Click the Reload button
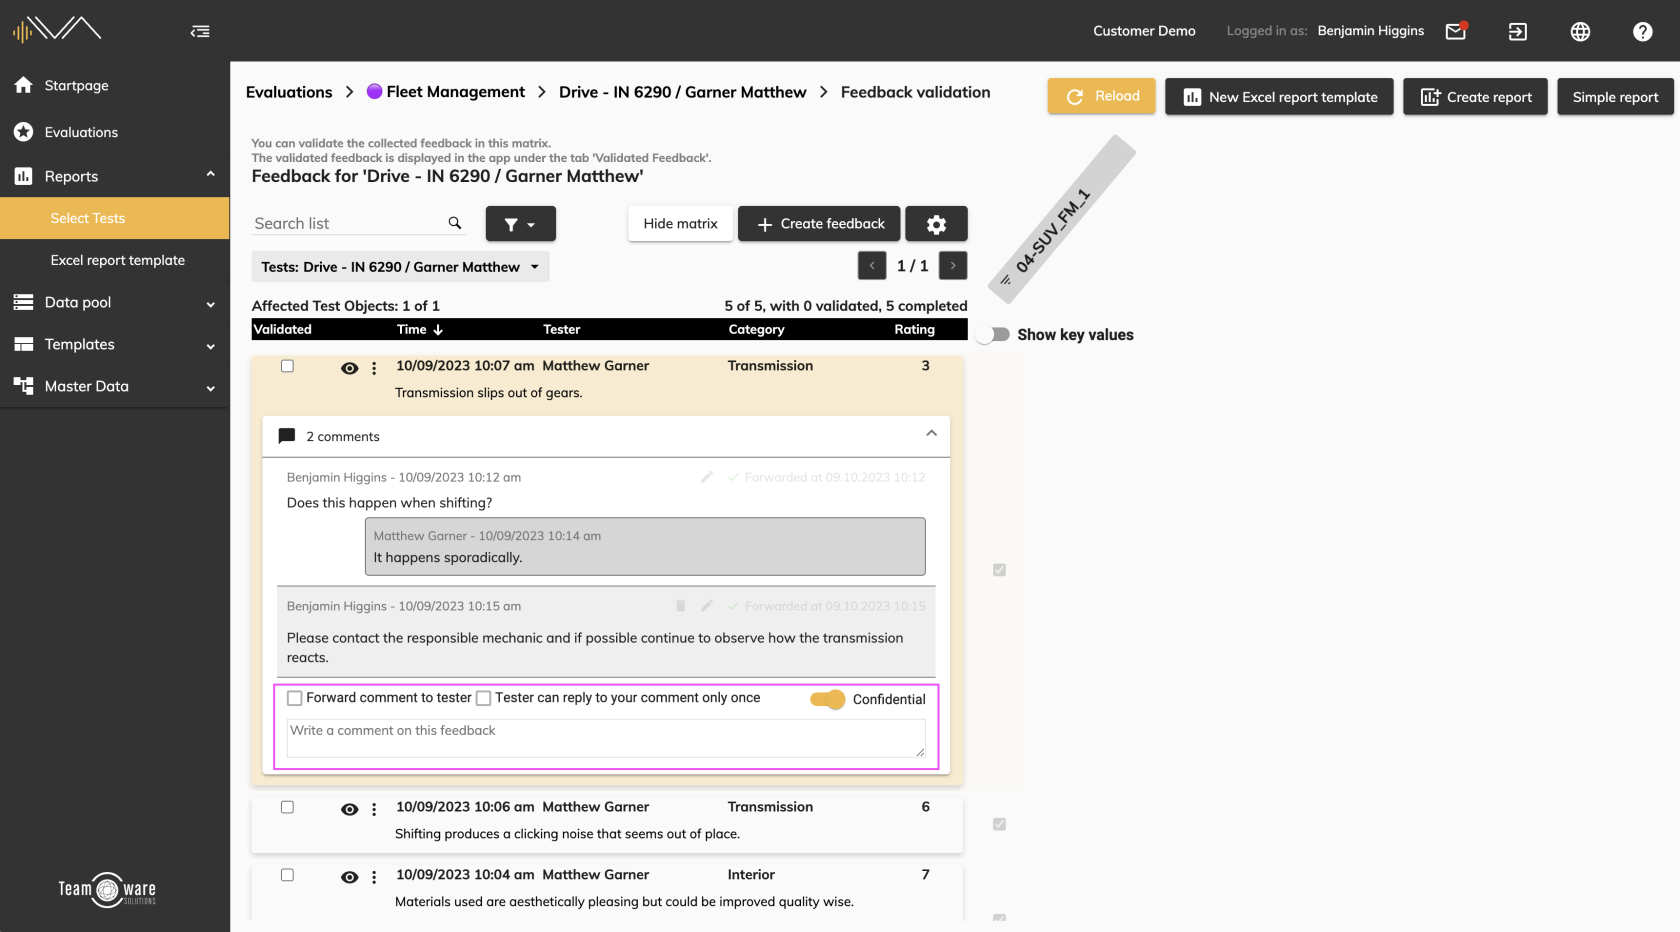The width and height of the screenshot is (1680, 932). (x=1101, y=96)
